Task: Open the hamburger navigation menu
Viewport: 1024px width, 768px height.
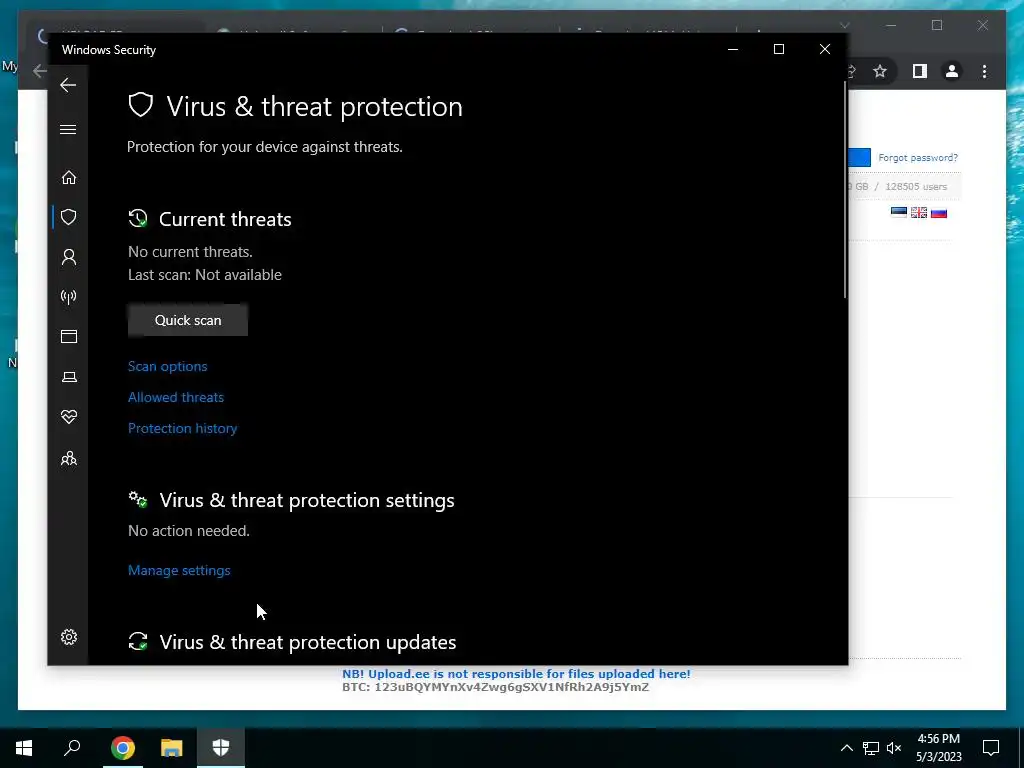Action: point(68,129)
